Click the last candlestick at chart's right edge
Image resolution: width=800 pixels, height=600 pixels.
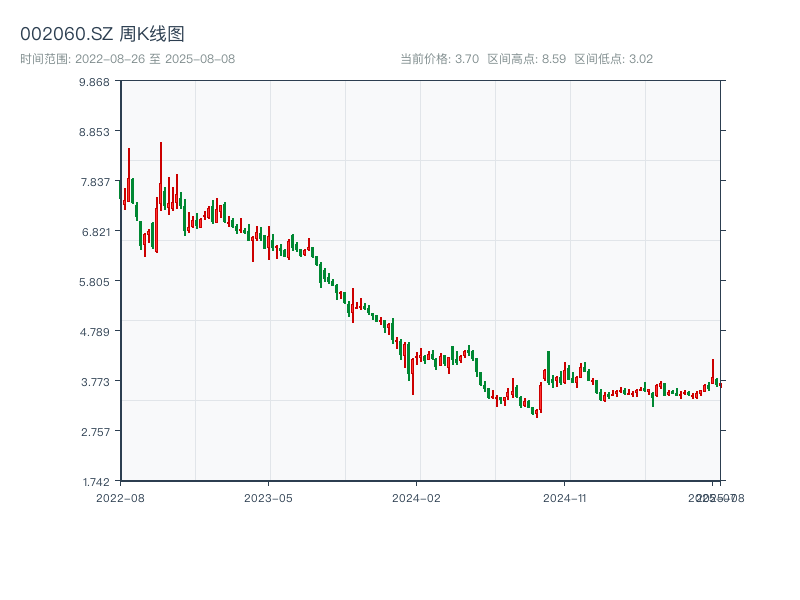(x=721, y=384)
